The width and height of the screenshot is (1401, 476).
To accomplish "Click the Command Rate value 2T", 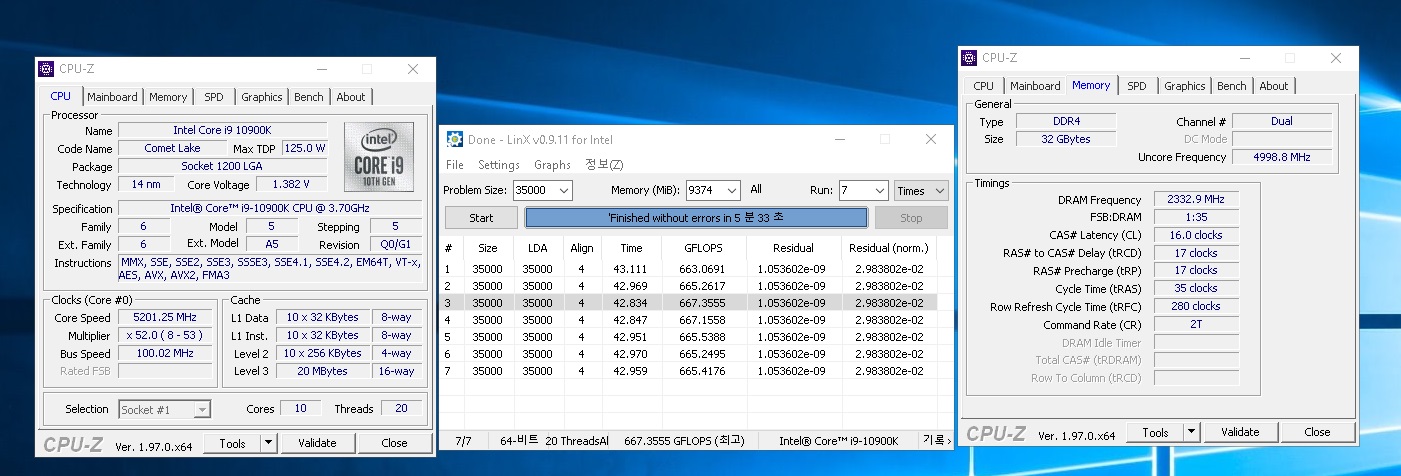I will [1196, 325].
